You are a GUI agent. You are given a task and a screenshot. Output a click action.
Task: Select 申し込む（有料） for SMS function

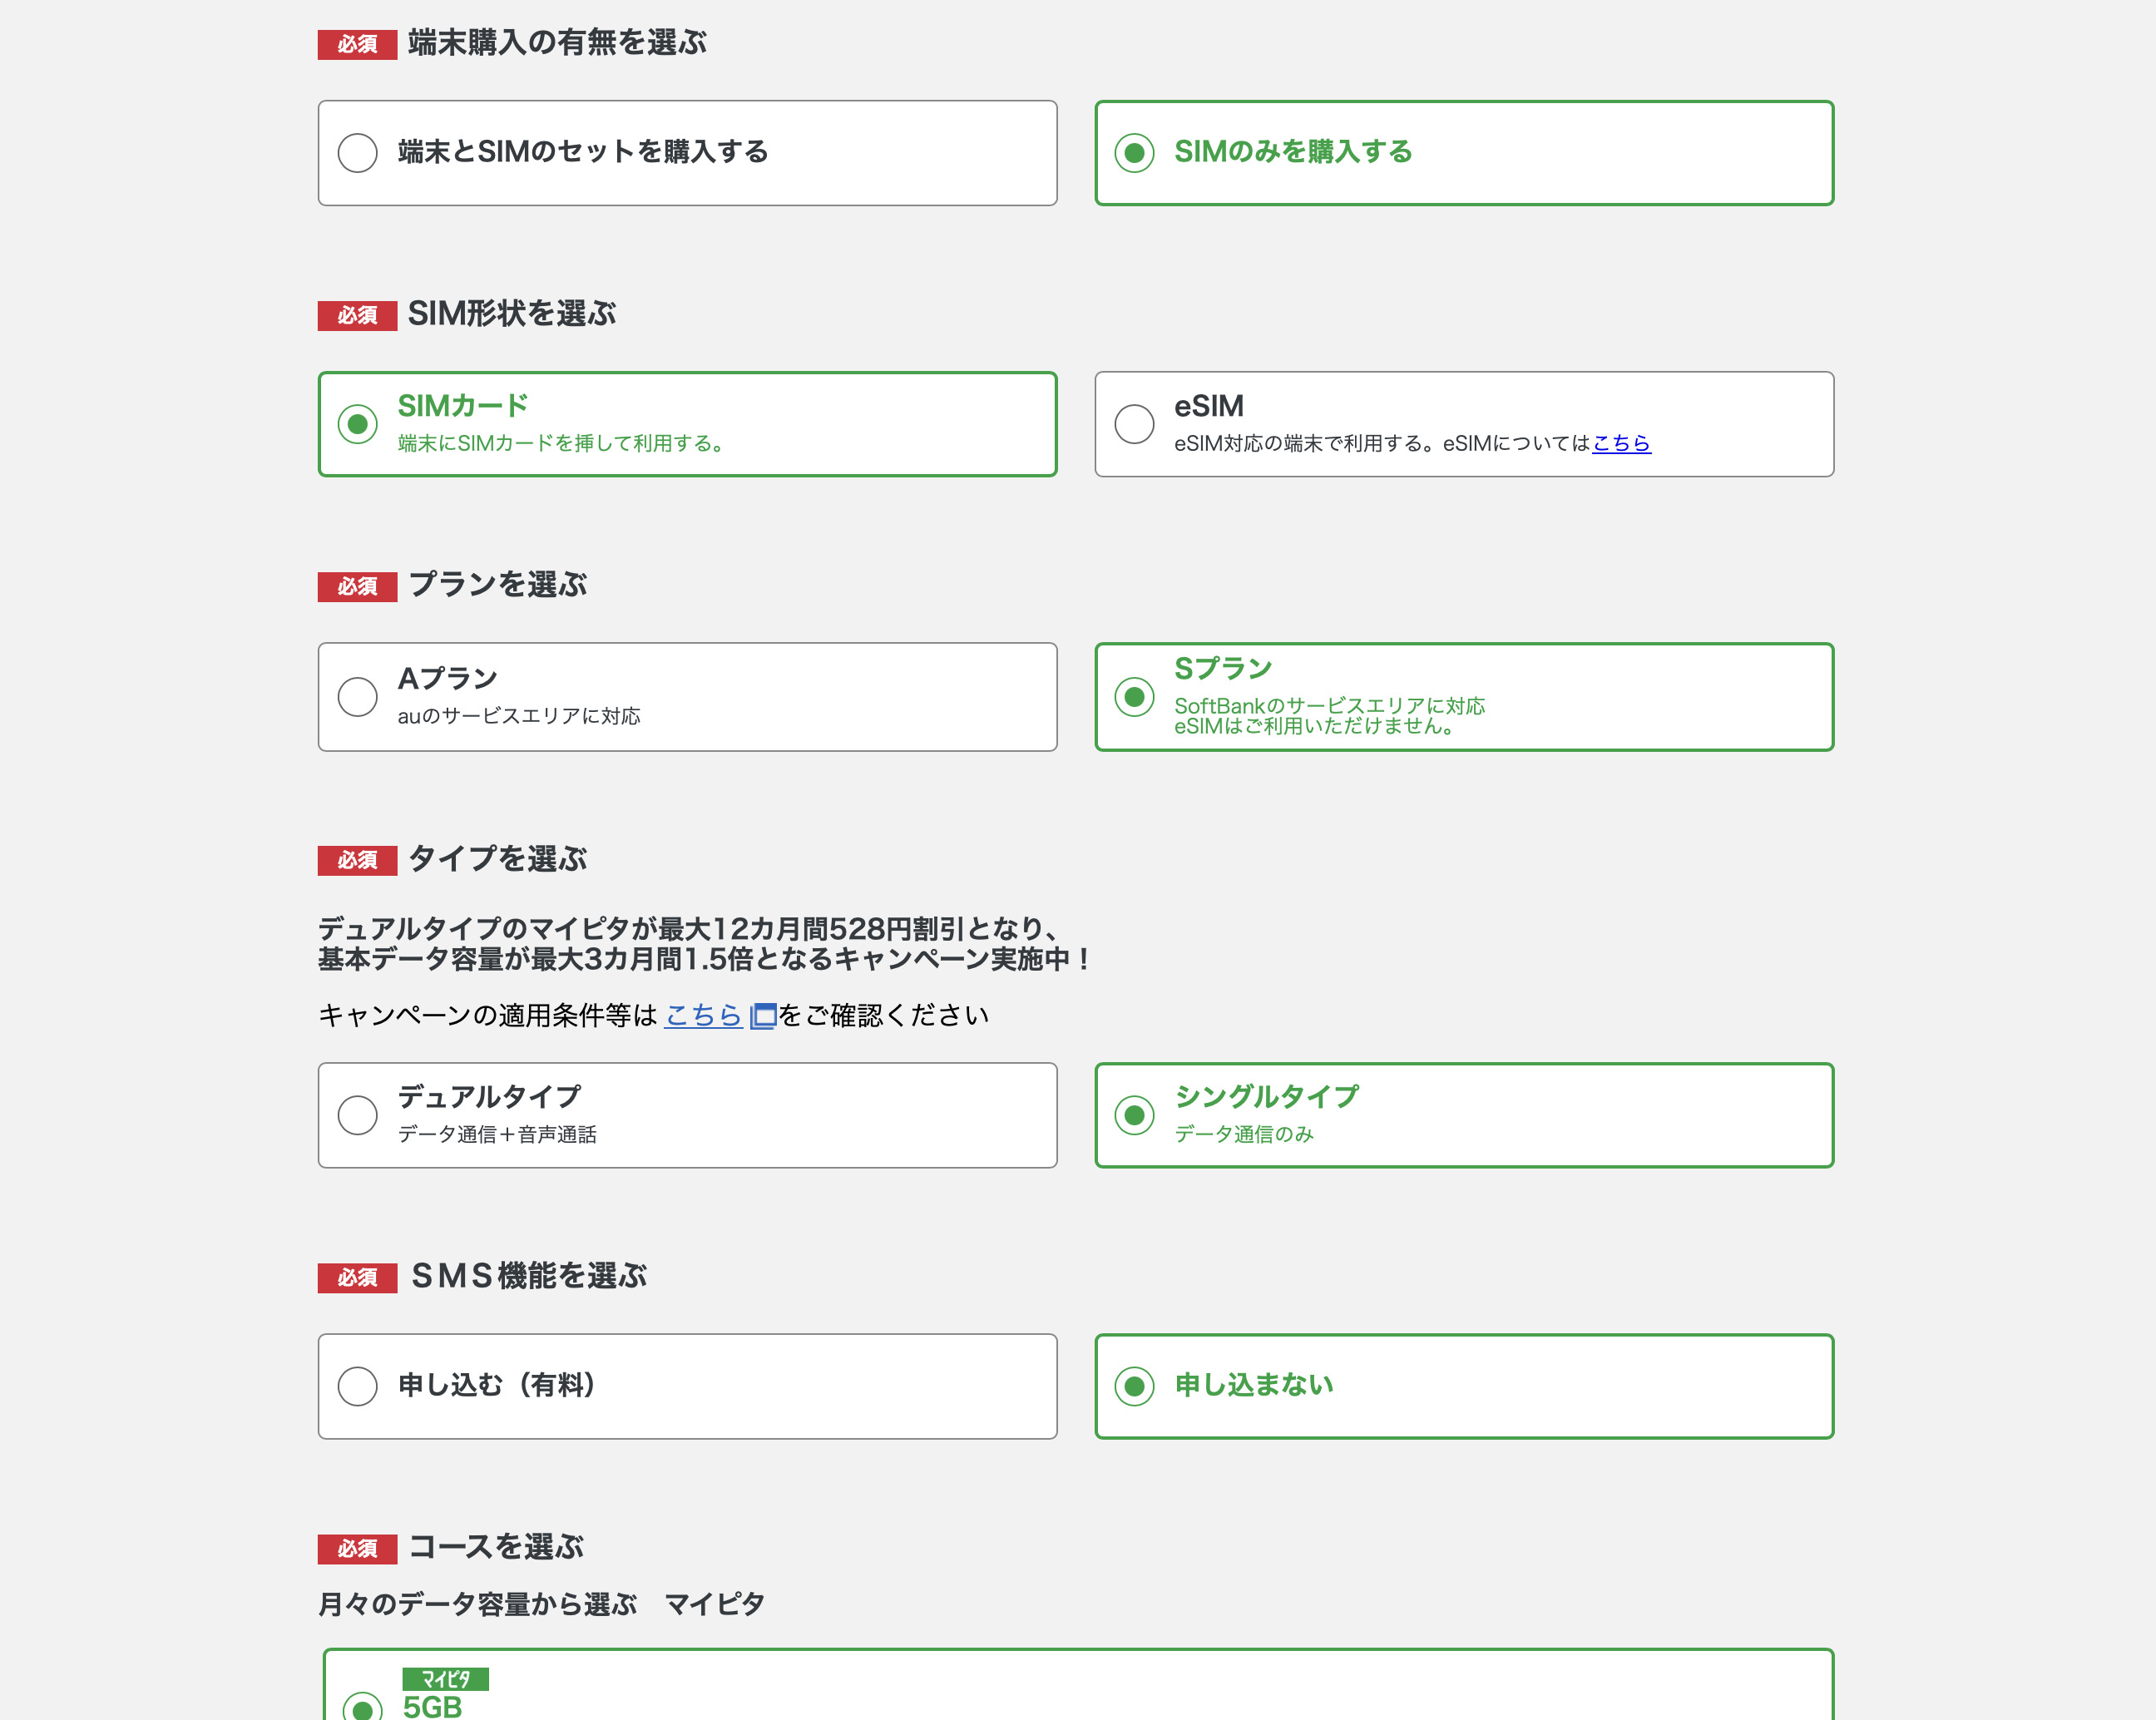click(357, 1386)
